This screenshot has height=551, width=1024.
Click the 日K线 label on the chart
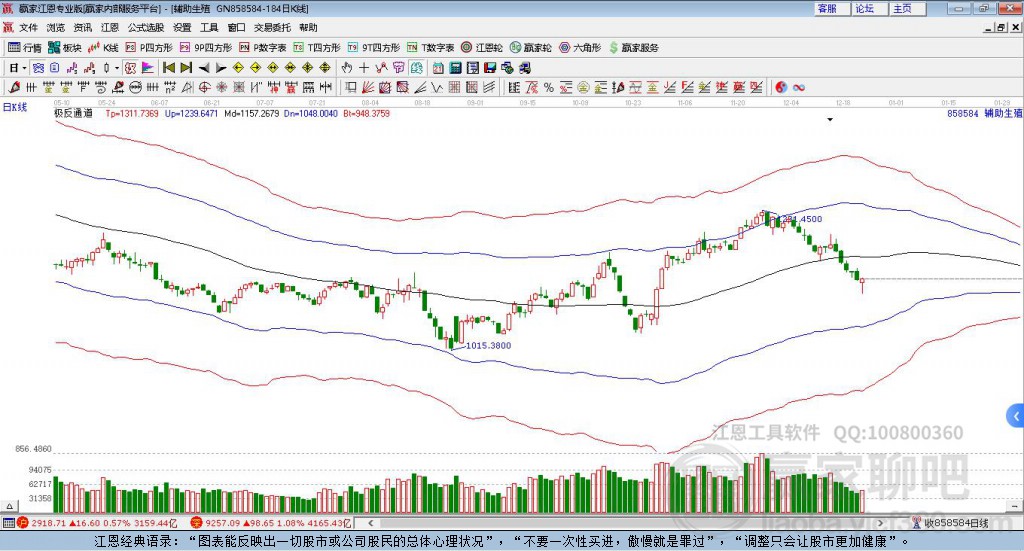coord(15,108)
